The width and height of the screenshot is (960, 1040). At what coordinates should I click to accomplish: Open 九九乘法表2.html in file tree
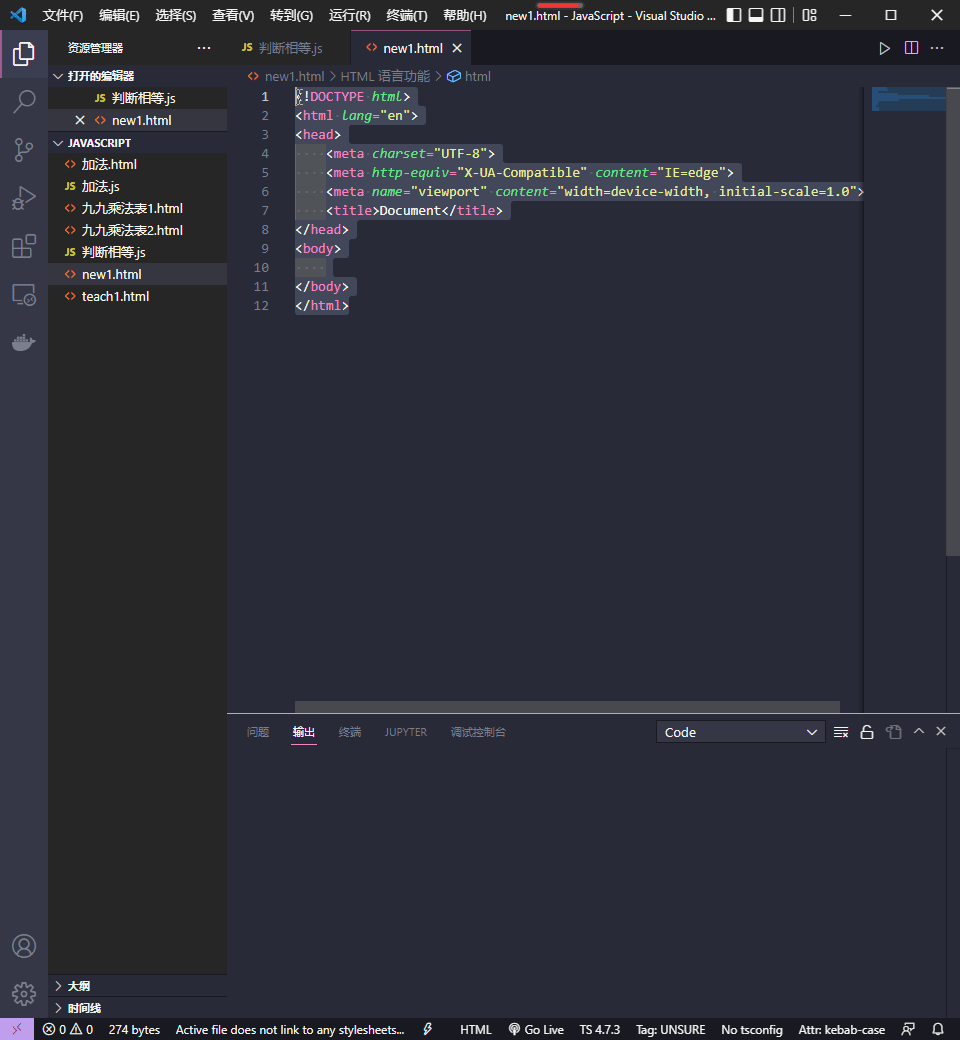[137, 230]
